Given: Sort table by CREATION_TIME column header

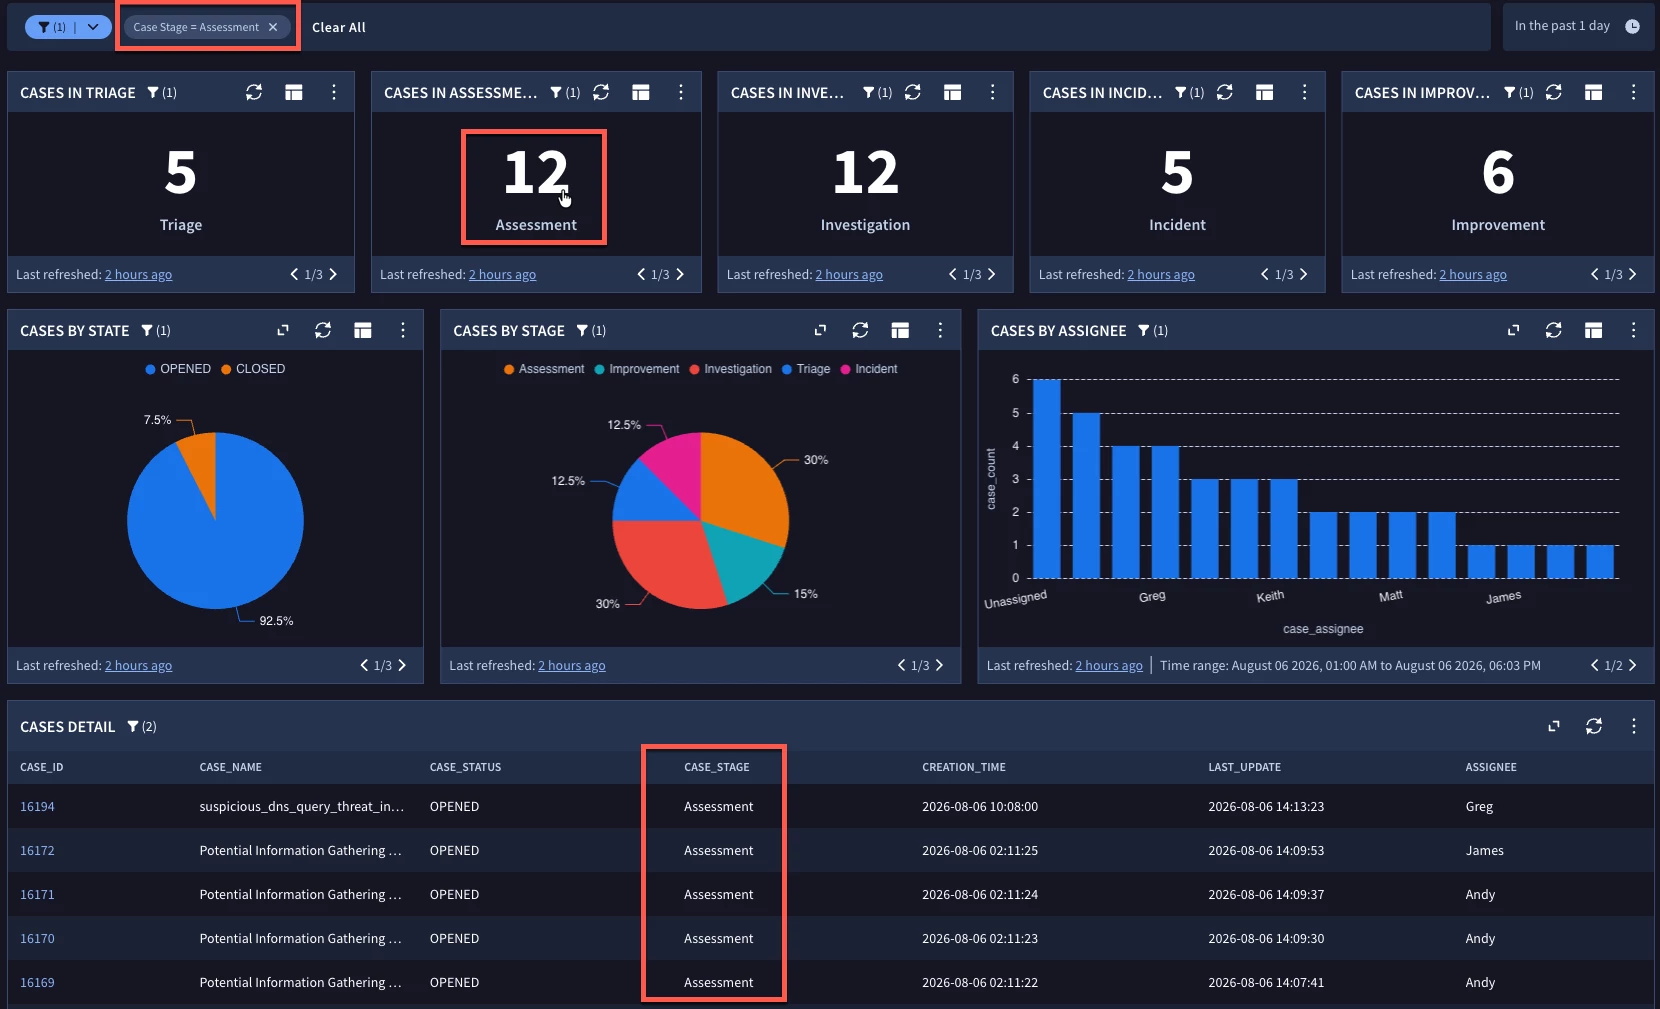Looking at the screenshot, I should coord(964,767).
